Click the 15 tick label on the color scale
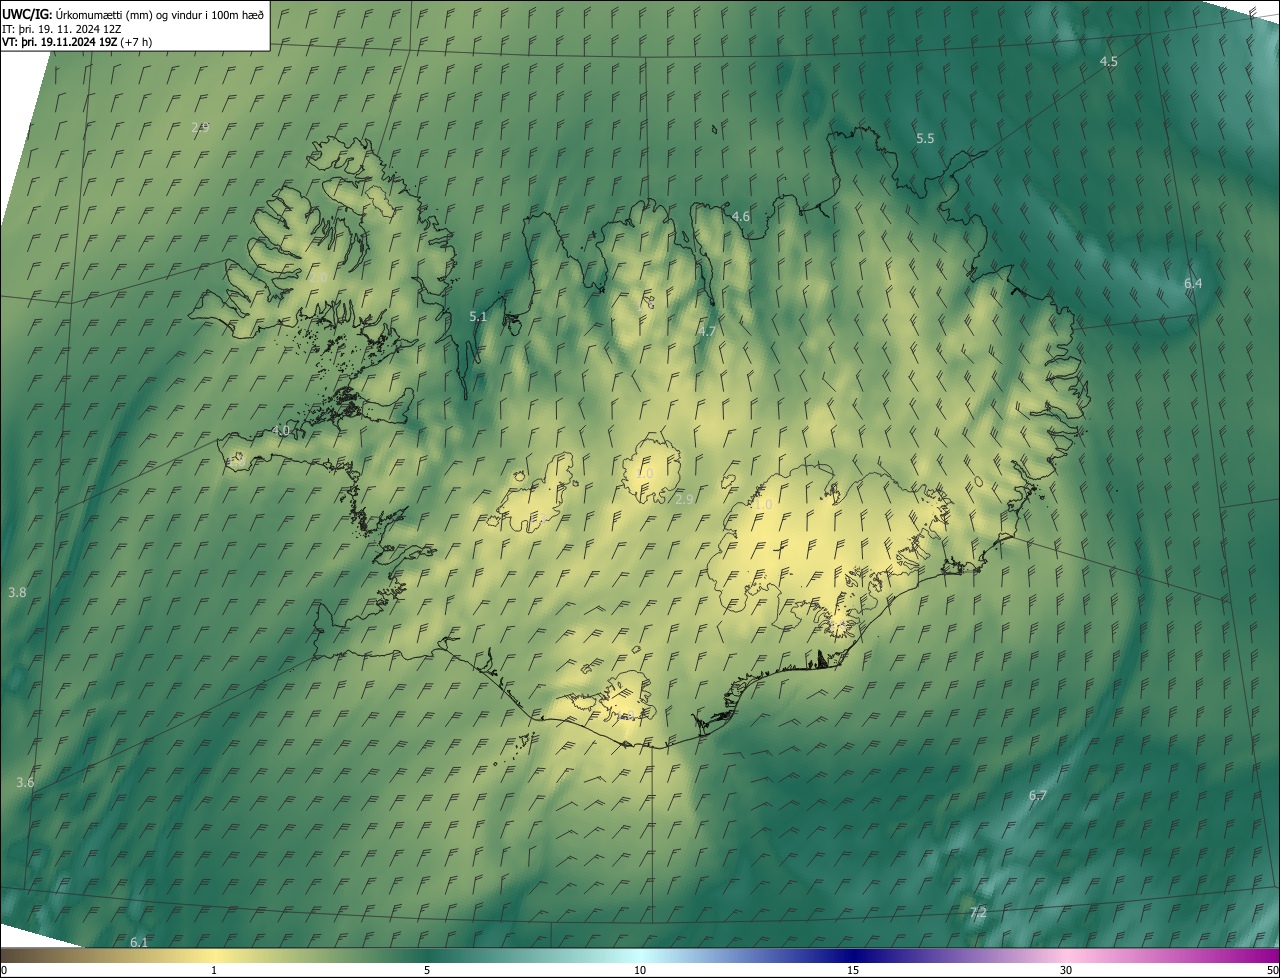Viewport: 1280px width, 978px height. 853,971
